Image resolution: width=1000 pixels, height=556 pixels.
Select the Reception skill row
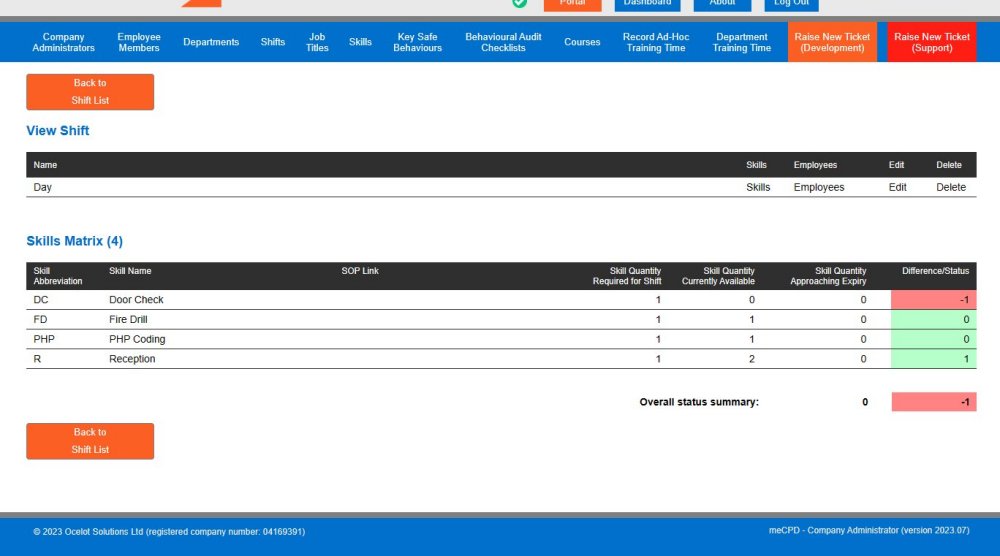[x=132, y=359]
